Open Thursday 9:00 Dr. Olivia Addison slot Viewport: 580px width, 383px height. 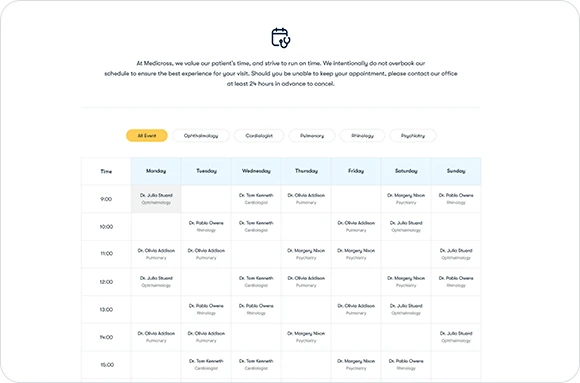click(x=306, y=199)
